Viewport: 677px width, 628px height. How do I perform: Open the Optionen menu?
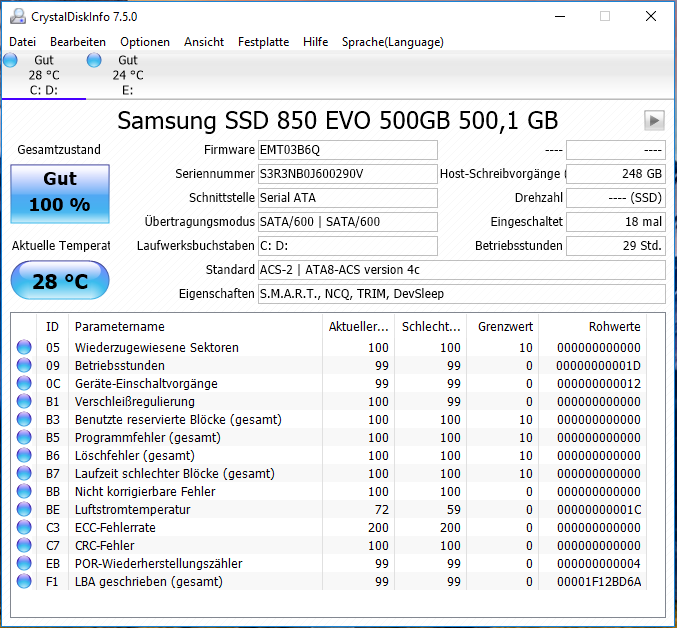point(145,42)
